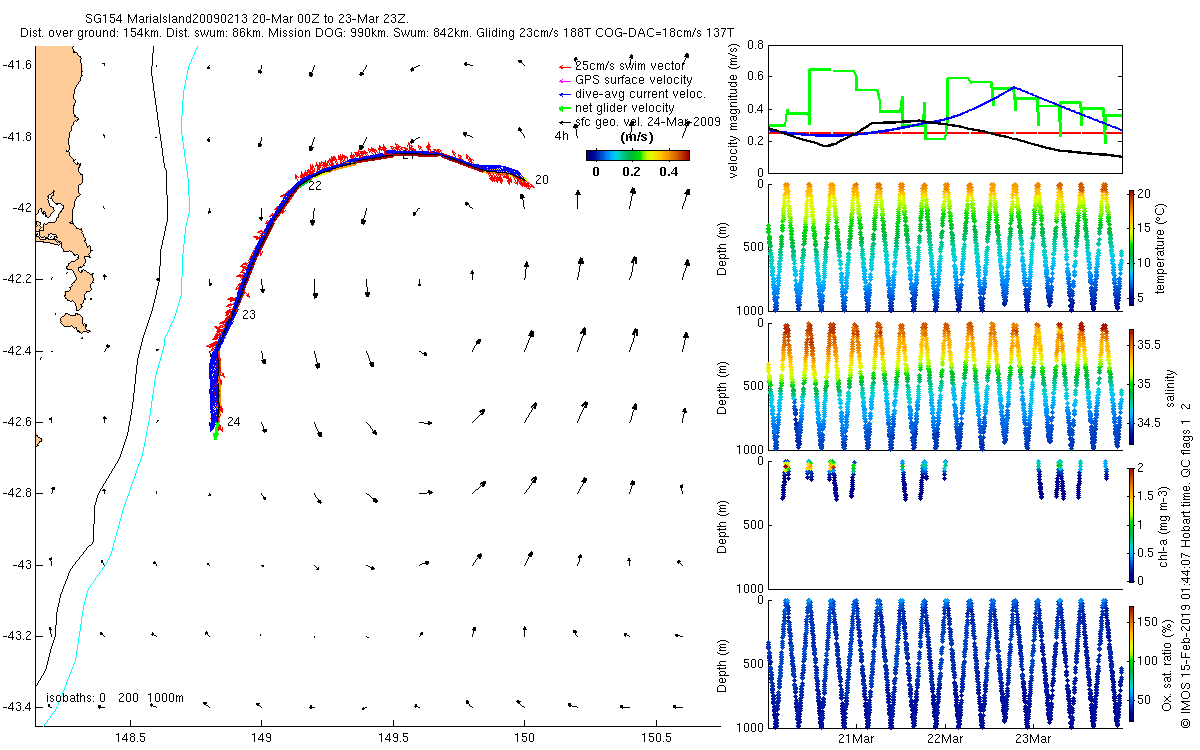The width and height of the screenshot is (1200, 750).
Task: Click the '21Mar' time axis label
Action: (857, 739)
